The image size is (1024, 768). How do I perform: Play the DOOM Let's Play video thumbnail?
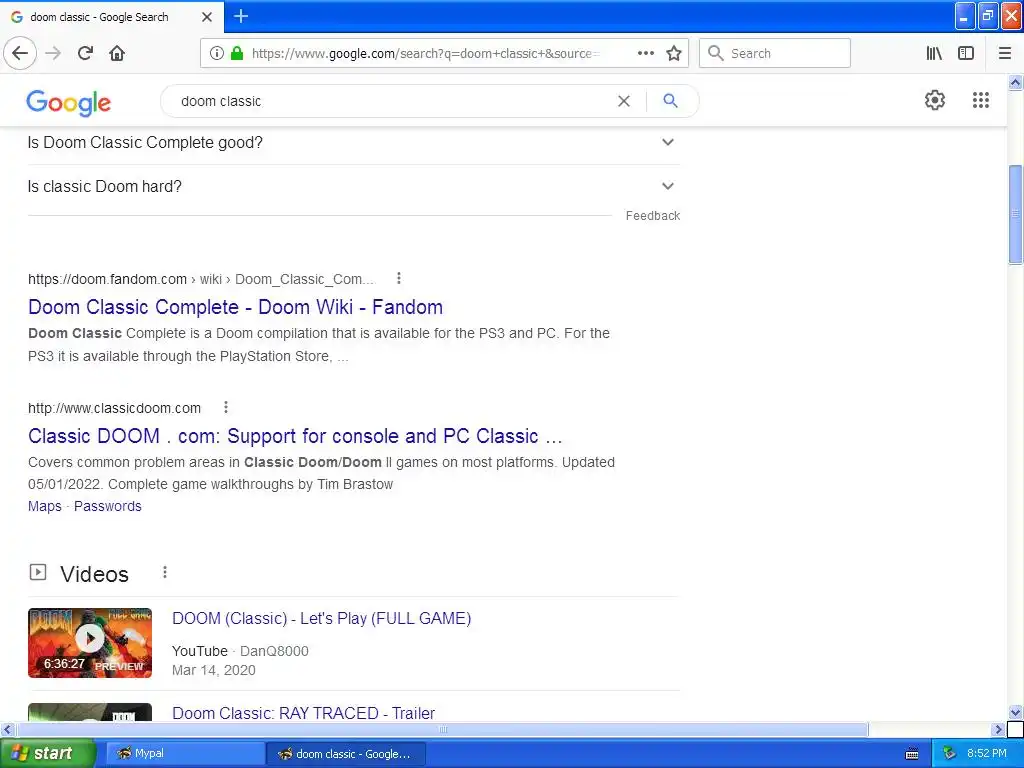tap(90, 643)
